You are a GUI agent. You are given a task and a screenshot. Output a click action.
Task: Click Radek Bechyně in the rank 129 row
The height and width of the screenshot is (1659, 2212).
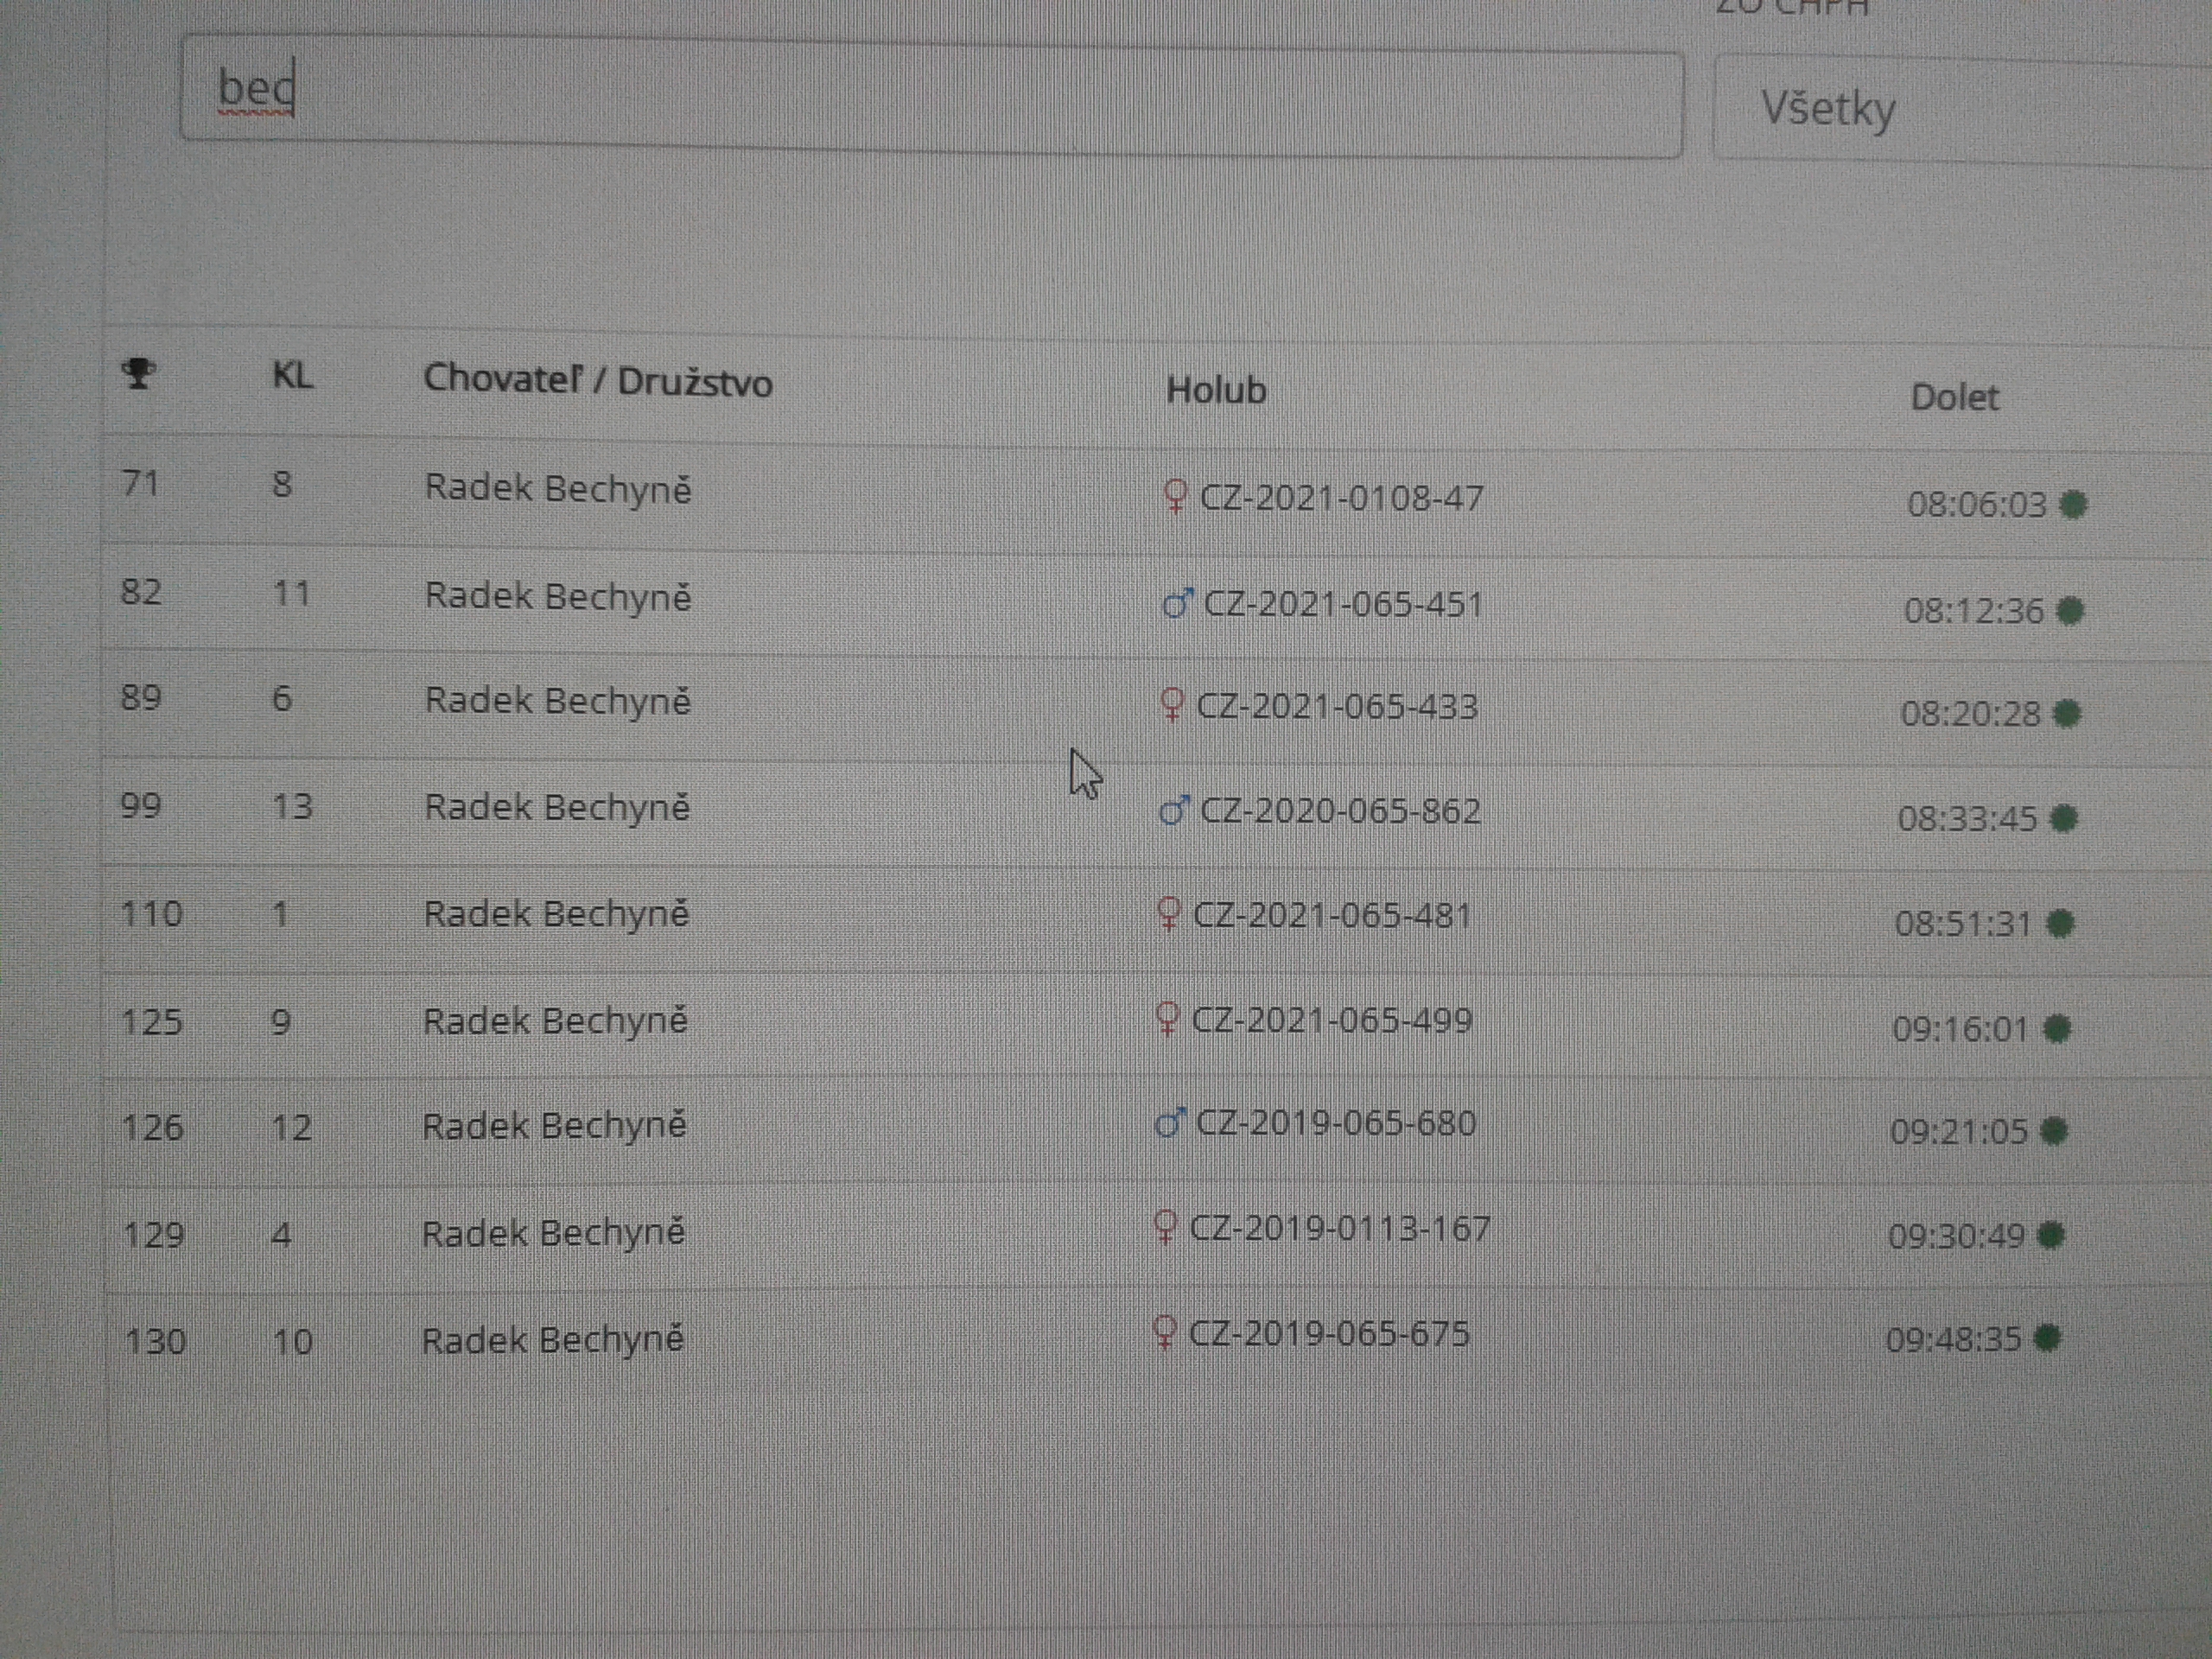pyautogui.click(x=553, y=1233)
